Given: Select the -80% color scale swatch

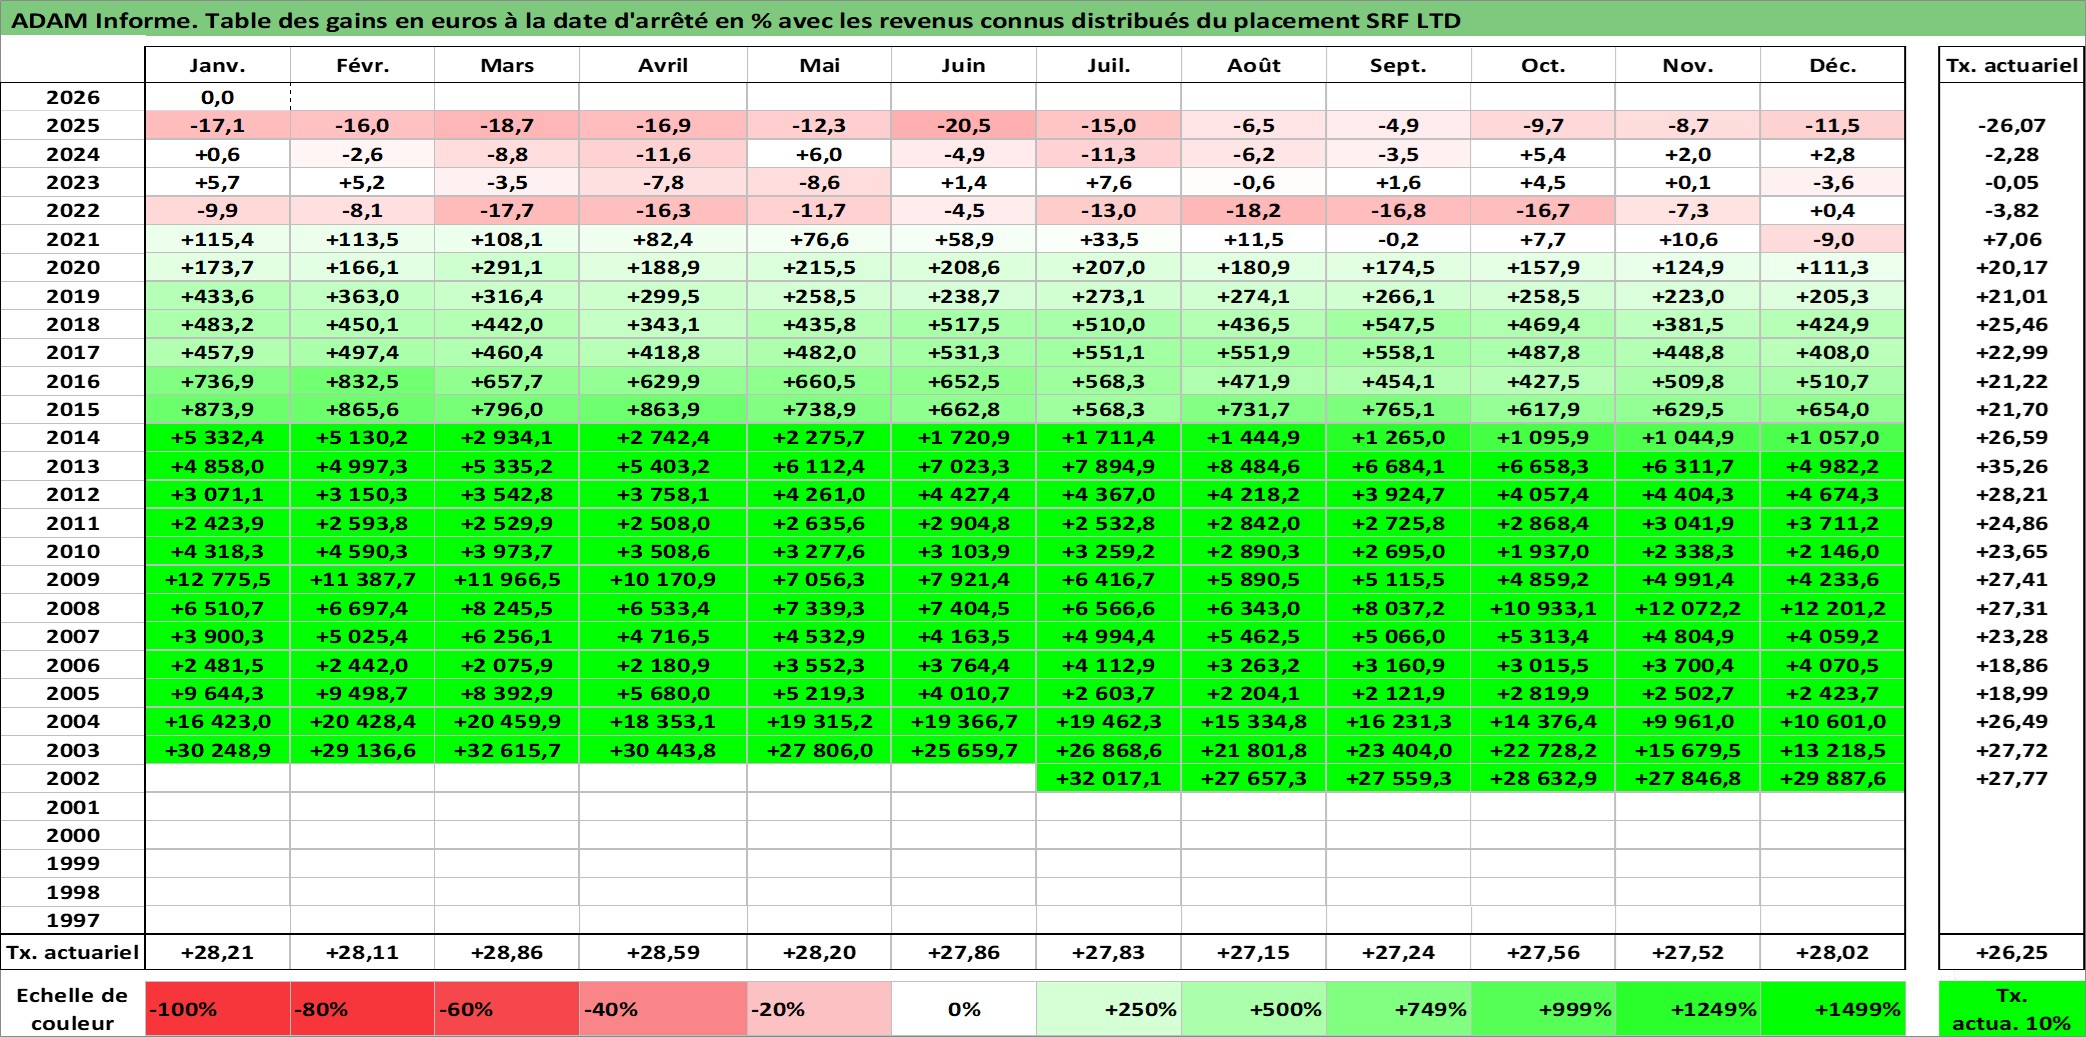Looking at the screenshot, I should tap(362, 1009).
